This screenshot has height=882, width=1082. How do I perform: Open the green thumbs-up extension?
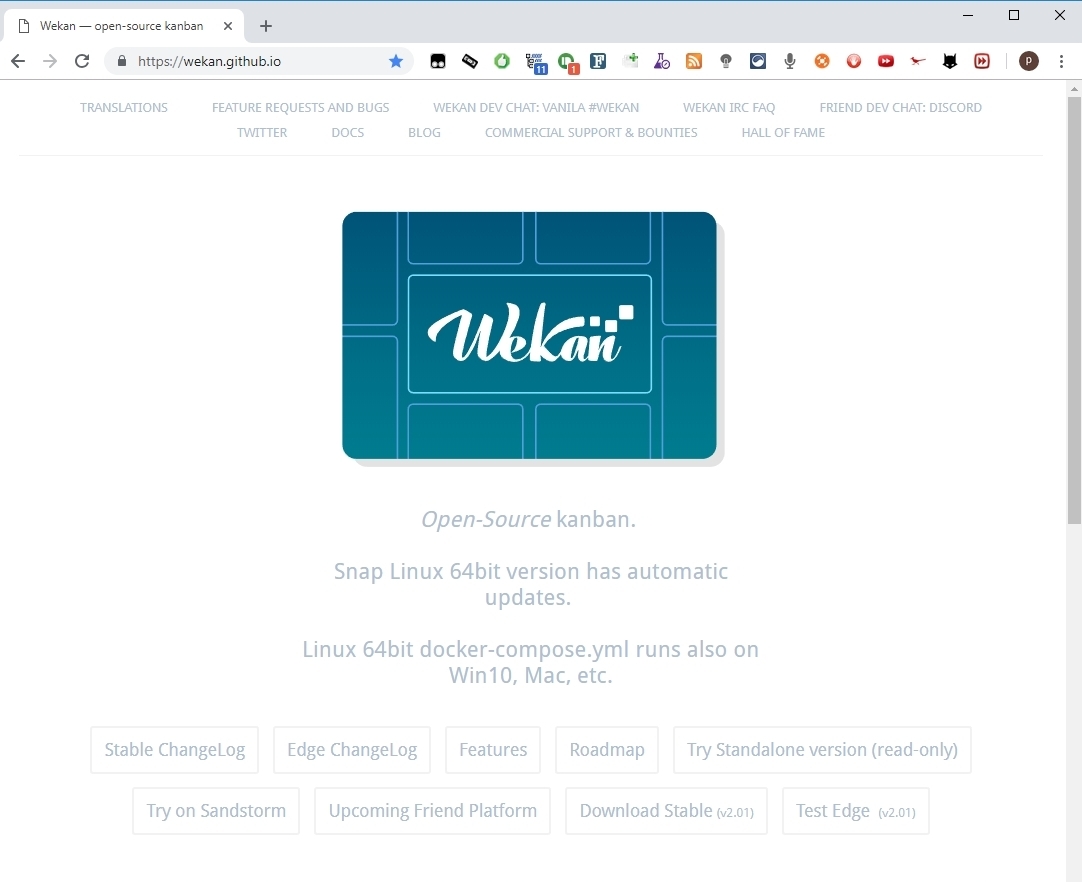pos(502,61)
